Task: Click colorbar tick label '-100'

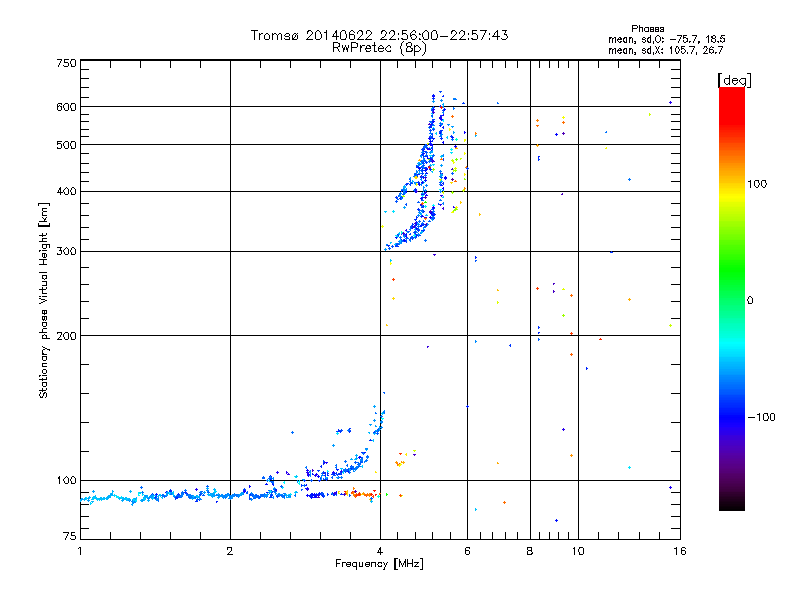Action: pyautogui.click(x=761, y=417)
